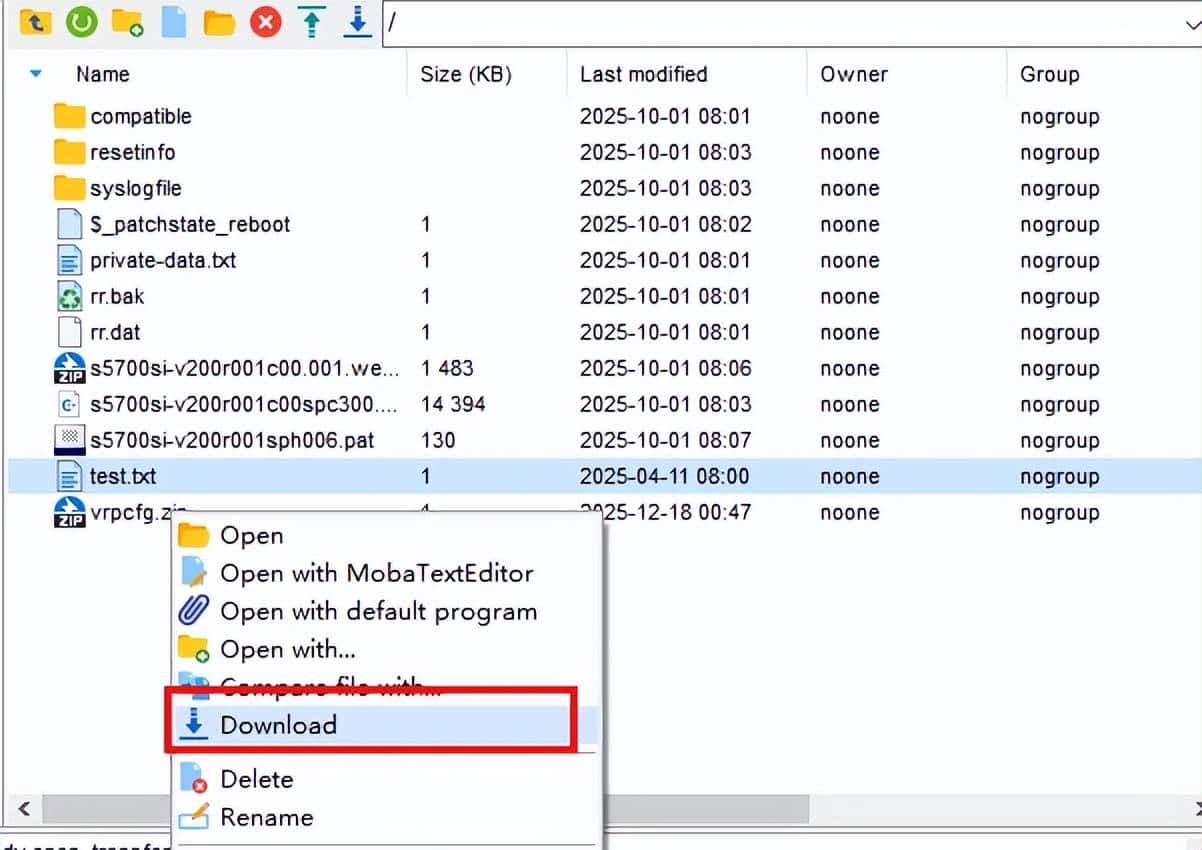Click the remote path input field

tap(770, 23)
